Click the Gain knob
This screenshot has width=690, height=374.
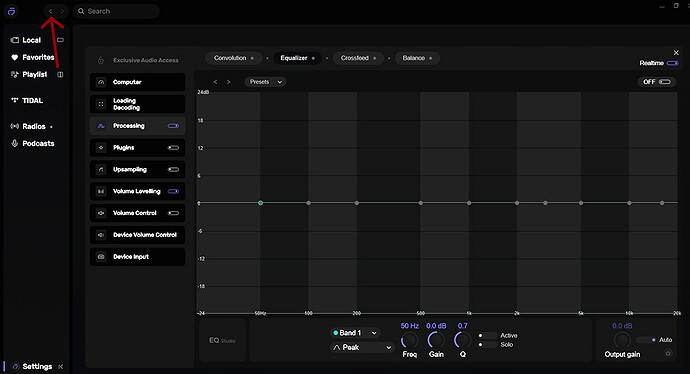tap(436, 340)
